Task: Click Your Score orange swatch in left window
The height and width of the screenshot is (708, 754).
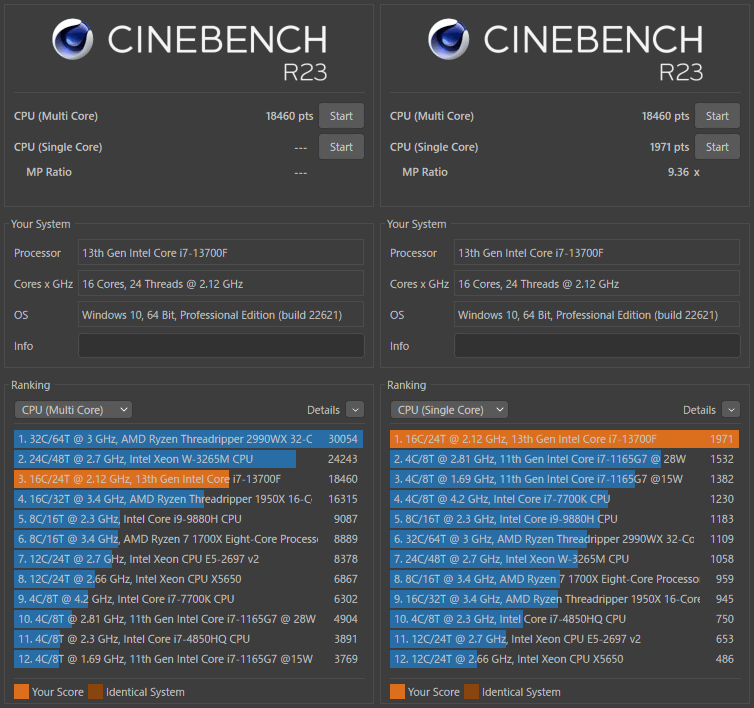Action: click(x=22, y=692)
